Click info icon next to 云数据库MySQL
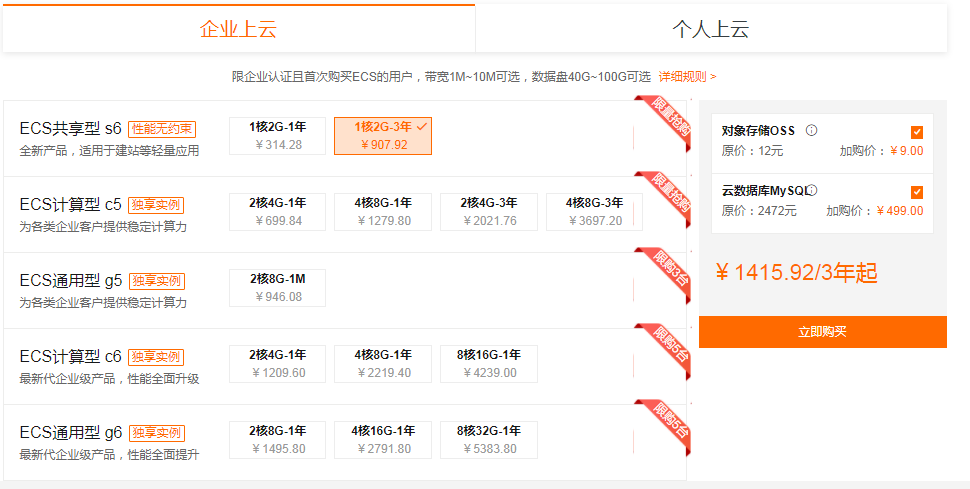970x489 pixels. tap(812, 190)
